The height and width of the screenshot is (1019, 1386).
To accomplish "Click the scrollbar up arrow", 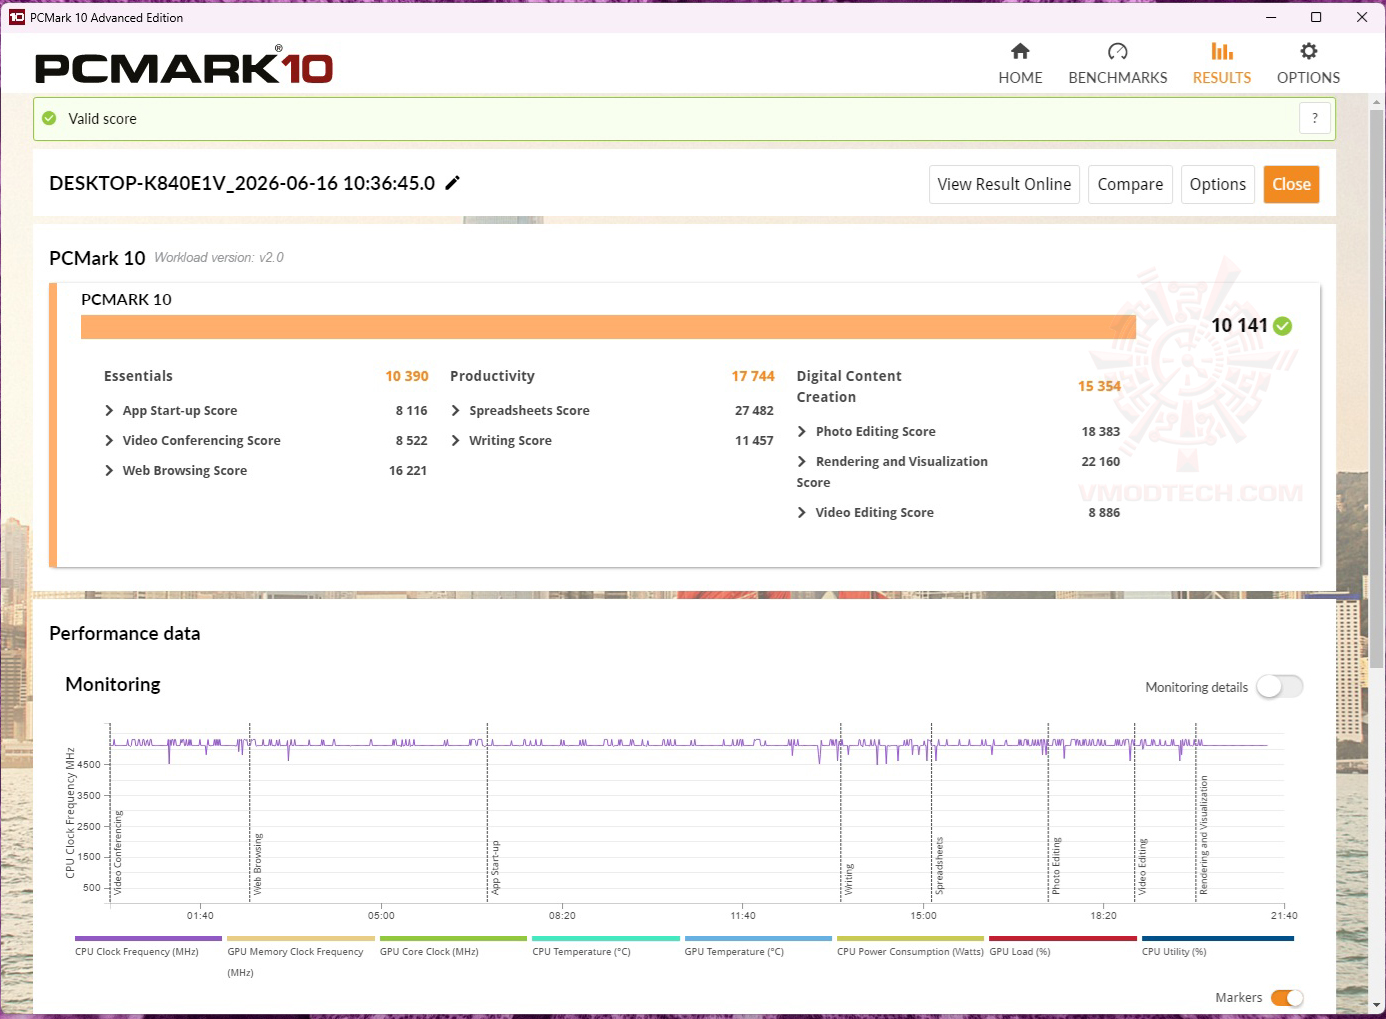I will [1377, 102].
